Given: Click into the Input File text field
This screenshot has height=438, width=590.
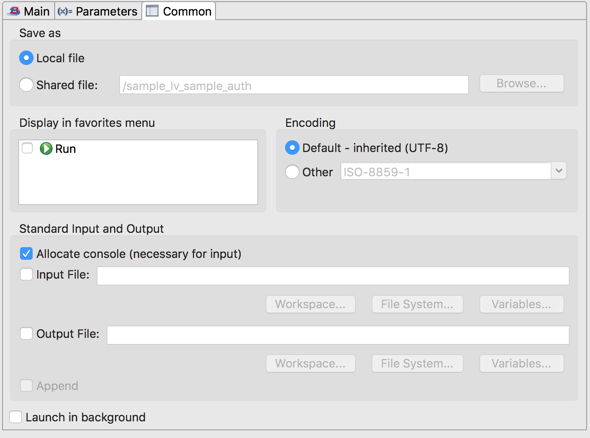Looking at the screenshot, I should click(333, 276).
